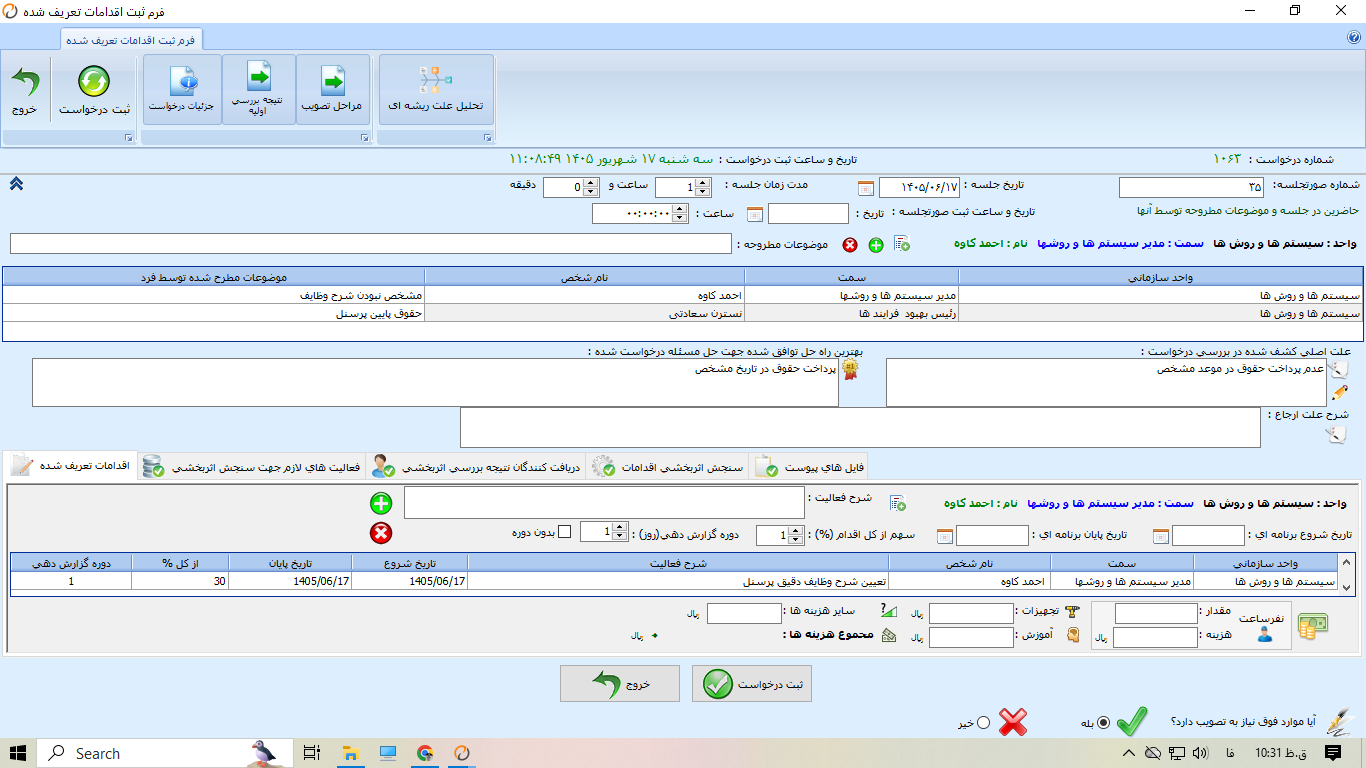This screenshot has width=1366, height=768.
Task: Click the person-selection list icon beside موضوعات مطروحه
Action: (x=901, y=244)
